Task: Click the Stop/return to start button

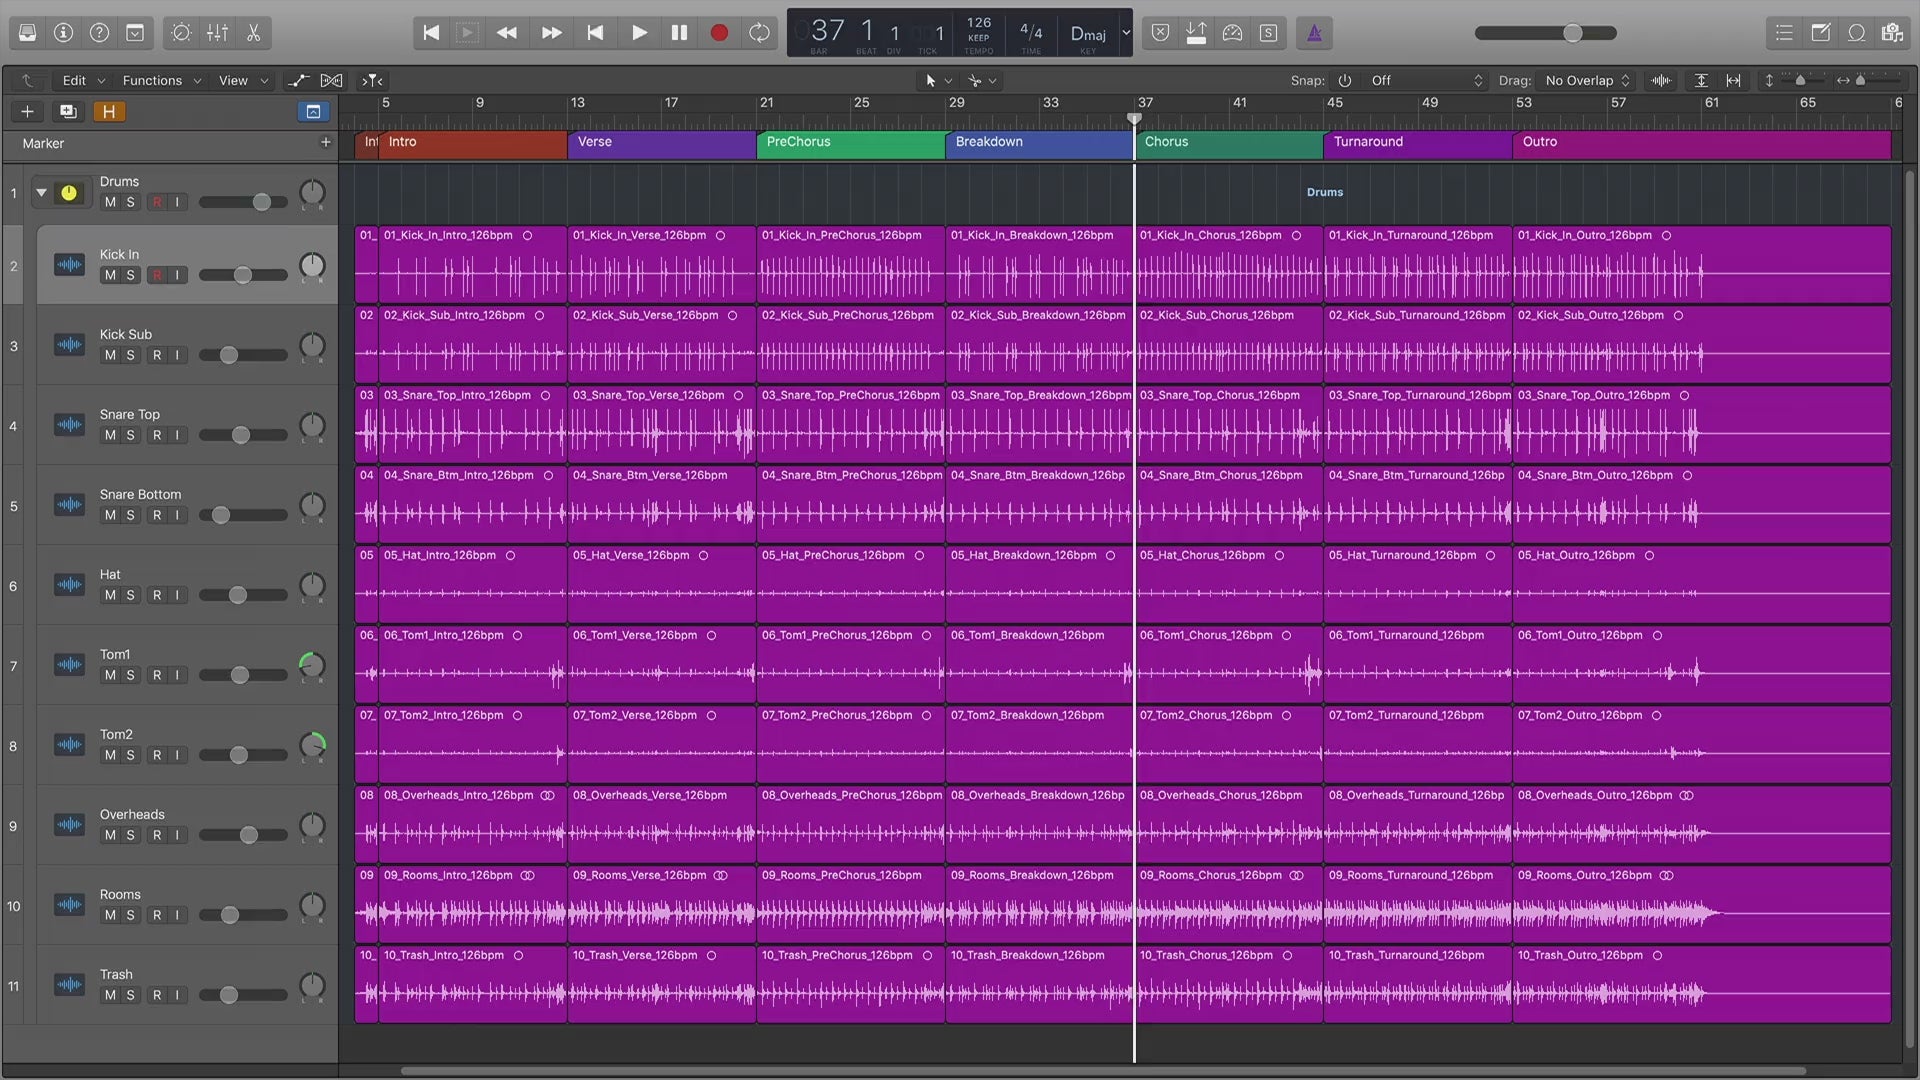Action: coord(595,33)
